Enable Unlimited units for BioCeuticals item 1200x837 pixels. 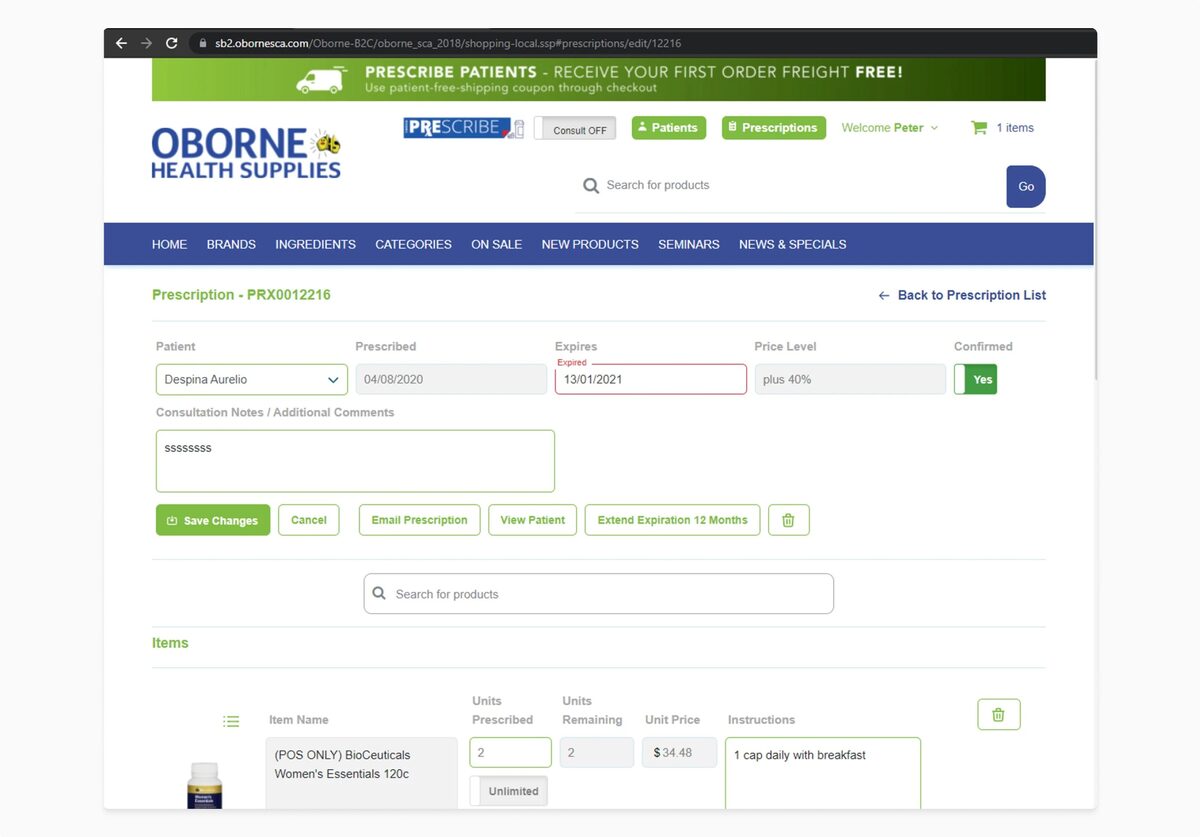(x=508, y=790)
